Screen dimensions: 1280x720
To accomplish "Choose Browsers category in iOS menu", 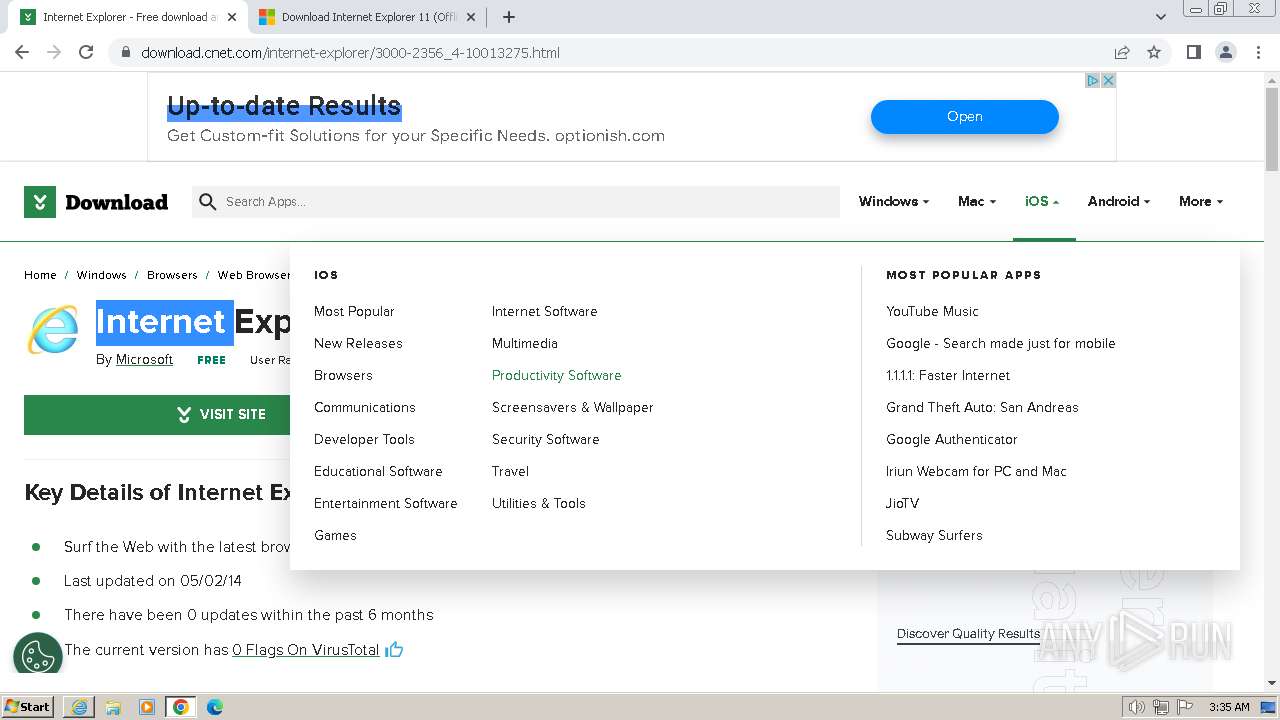I will pos(343,375).
